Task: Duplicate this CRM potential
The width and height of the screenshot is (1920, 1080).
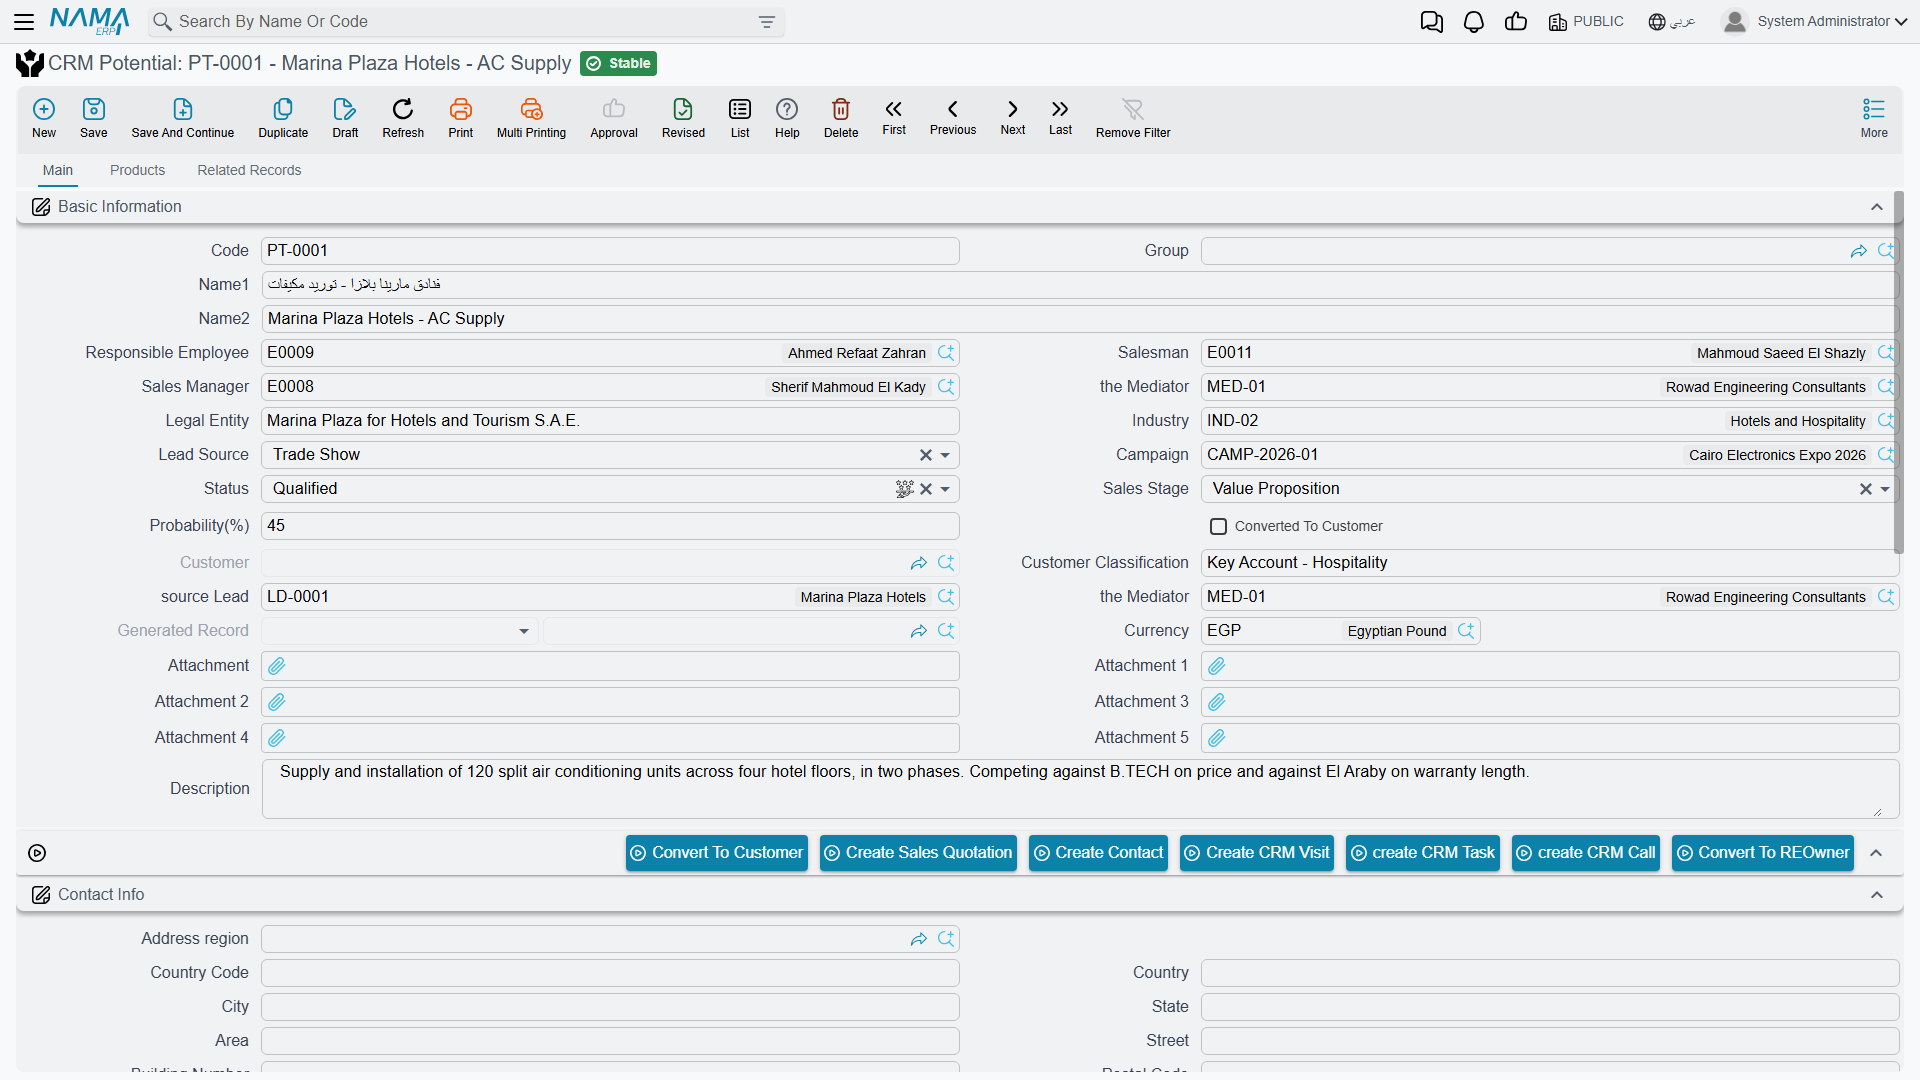Action: tap(283, 118)
